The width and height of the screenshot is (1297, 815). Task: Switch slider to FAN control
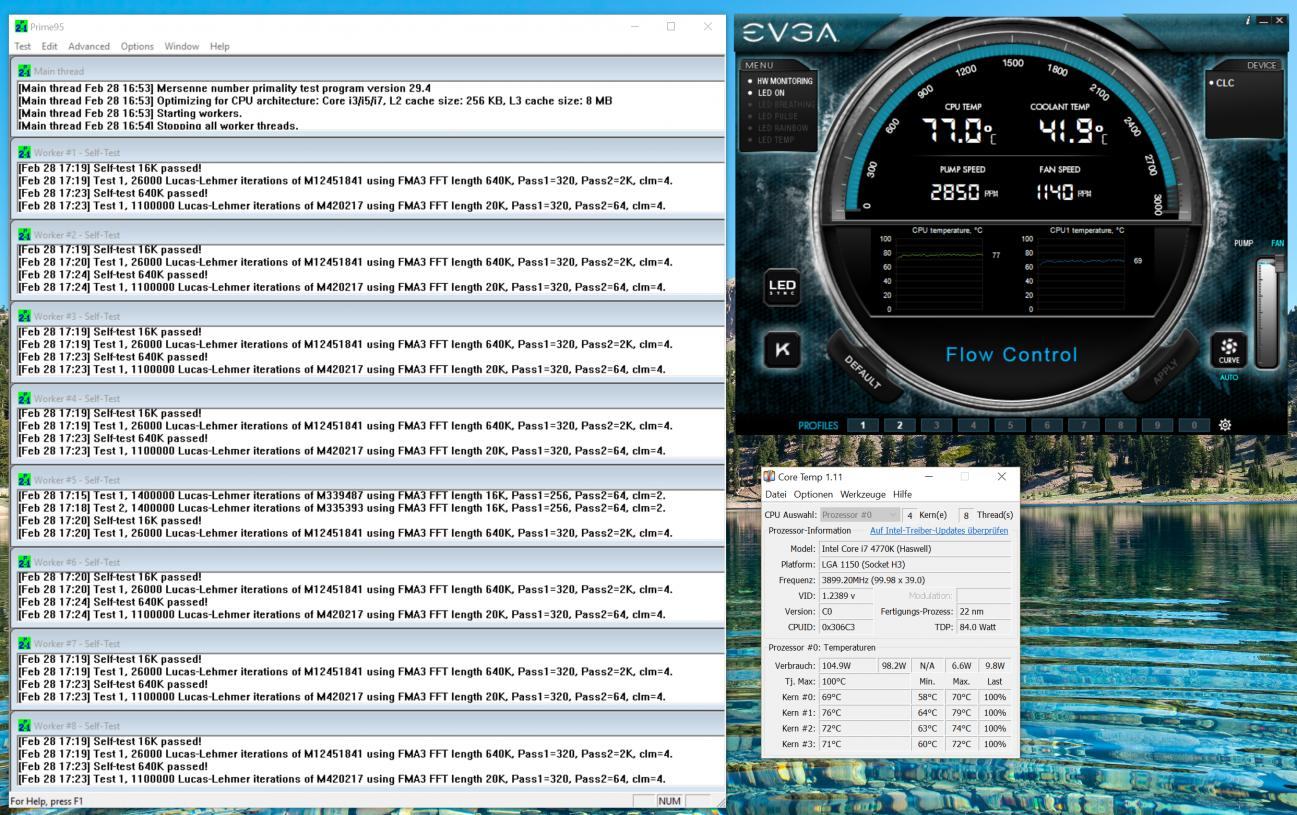(x=1277, y=243)
